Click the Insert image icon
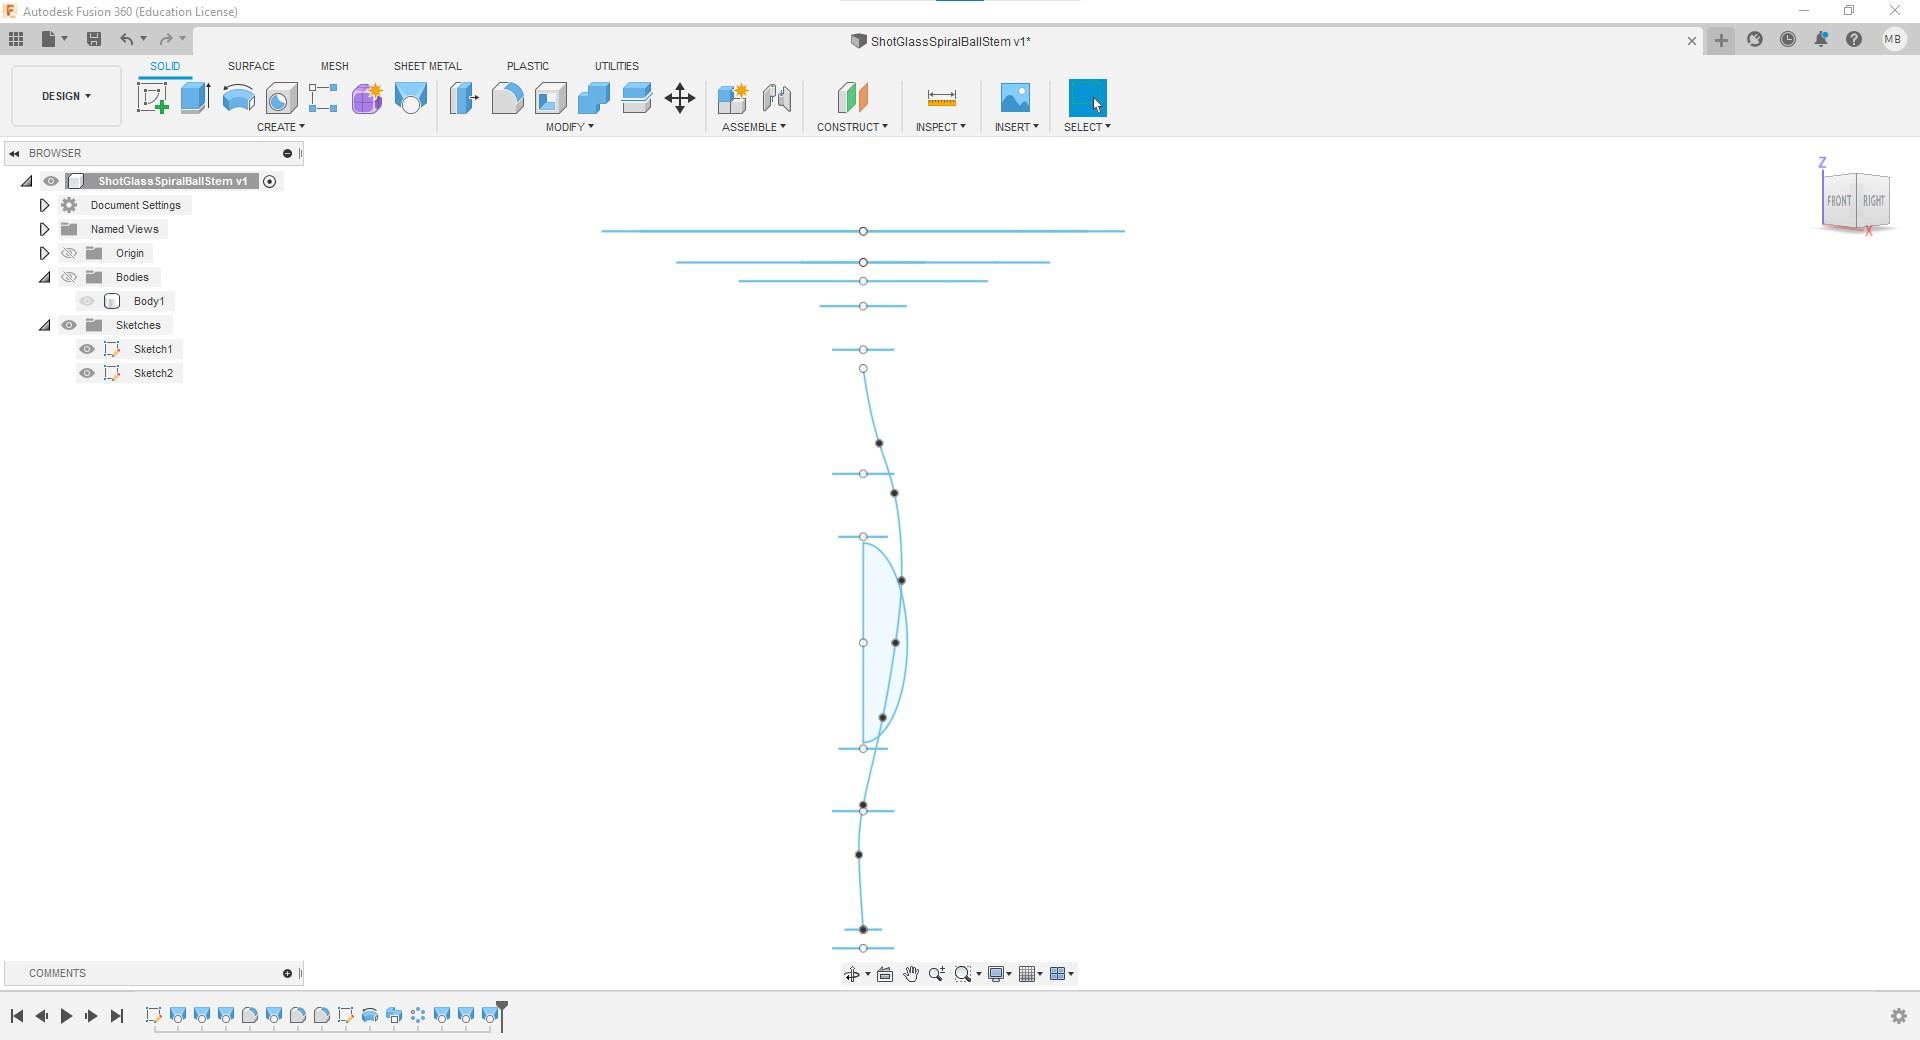1920x1040 pixels. pyautogui.click(x=1015, y=98)
